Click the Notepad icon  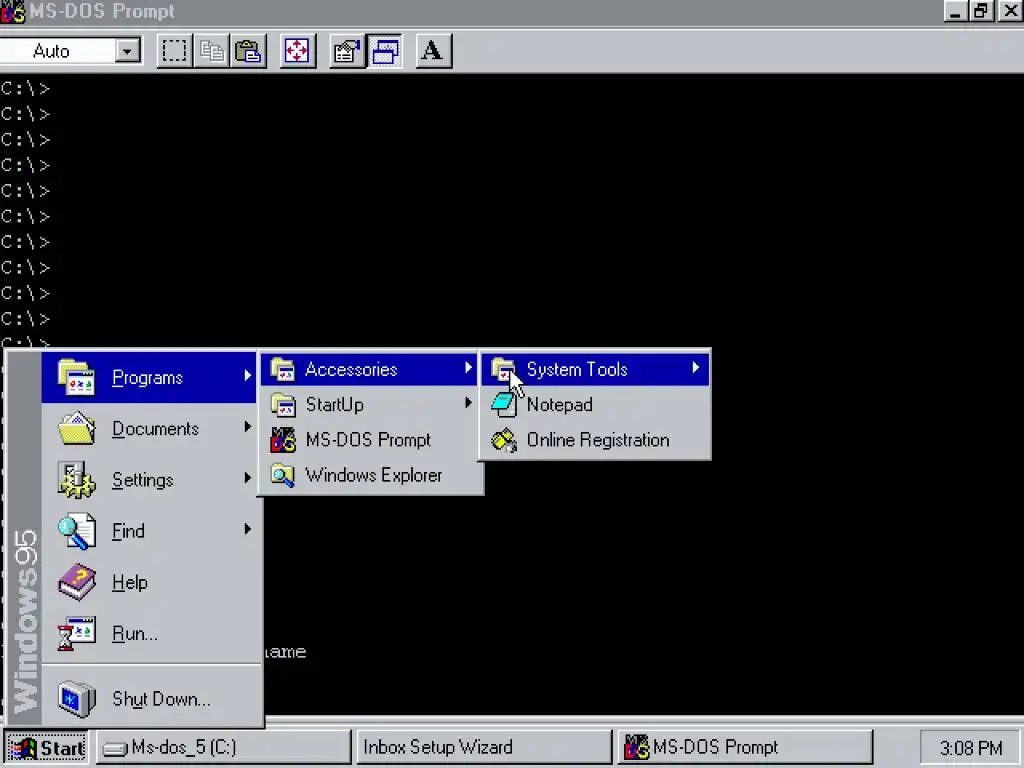click(504, 404)
